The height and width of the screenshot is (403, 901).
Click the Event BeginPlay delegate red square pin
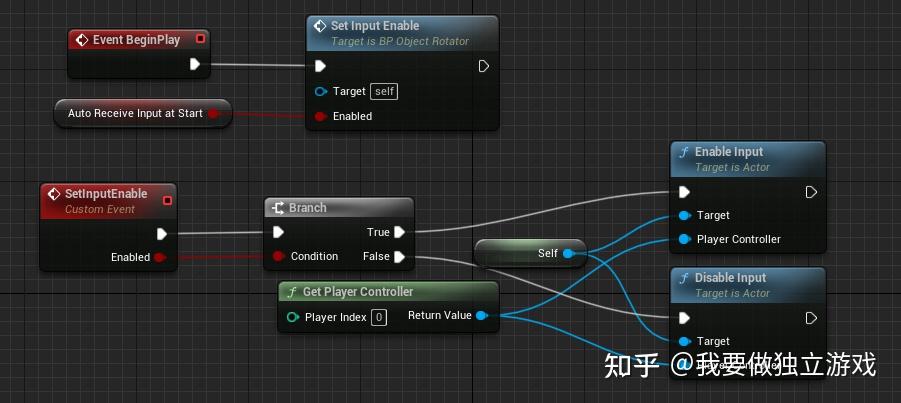point(200,39)
